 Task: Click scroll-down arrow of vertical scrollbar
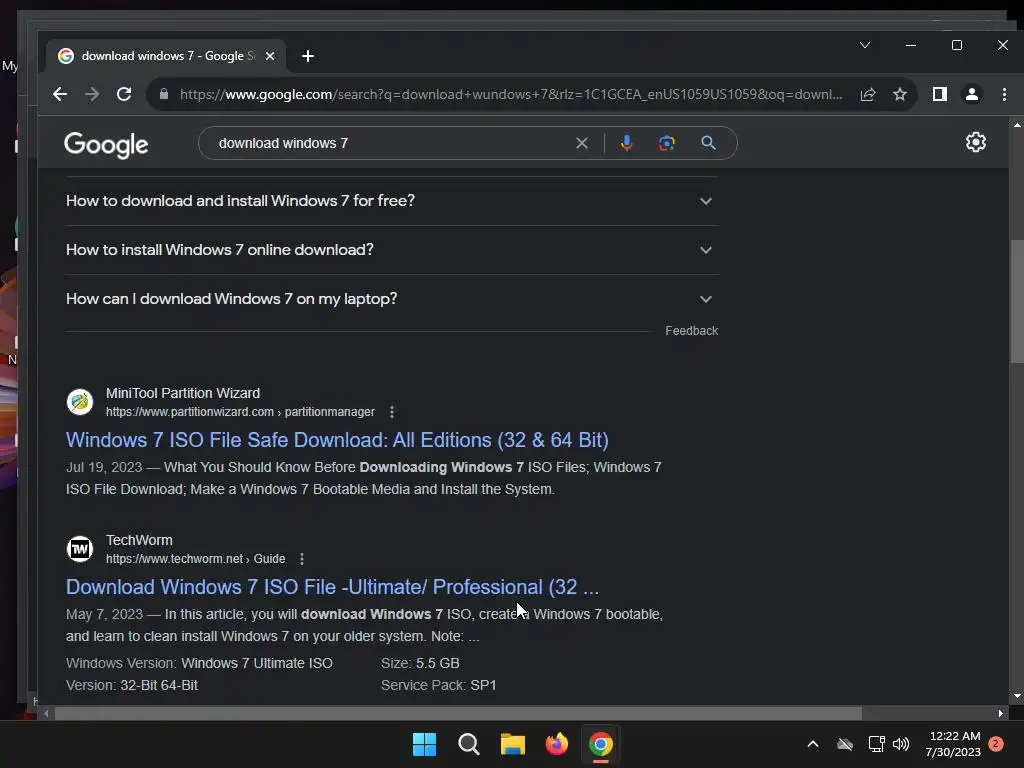coord(1017,696)
